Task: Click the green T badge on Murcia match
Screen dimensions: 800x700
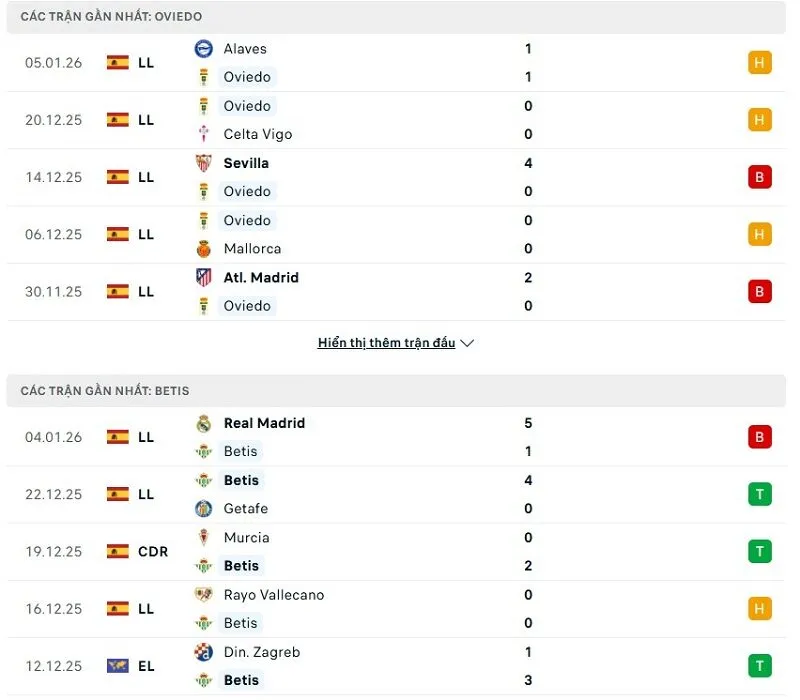Action: coord(759,551)
